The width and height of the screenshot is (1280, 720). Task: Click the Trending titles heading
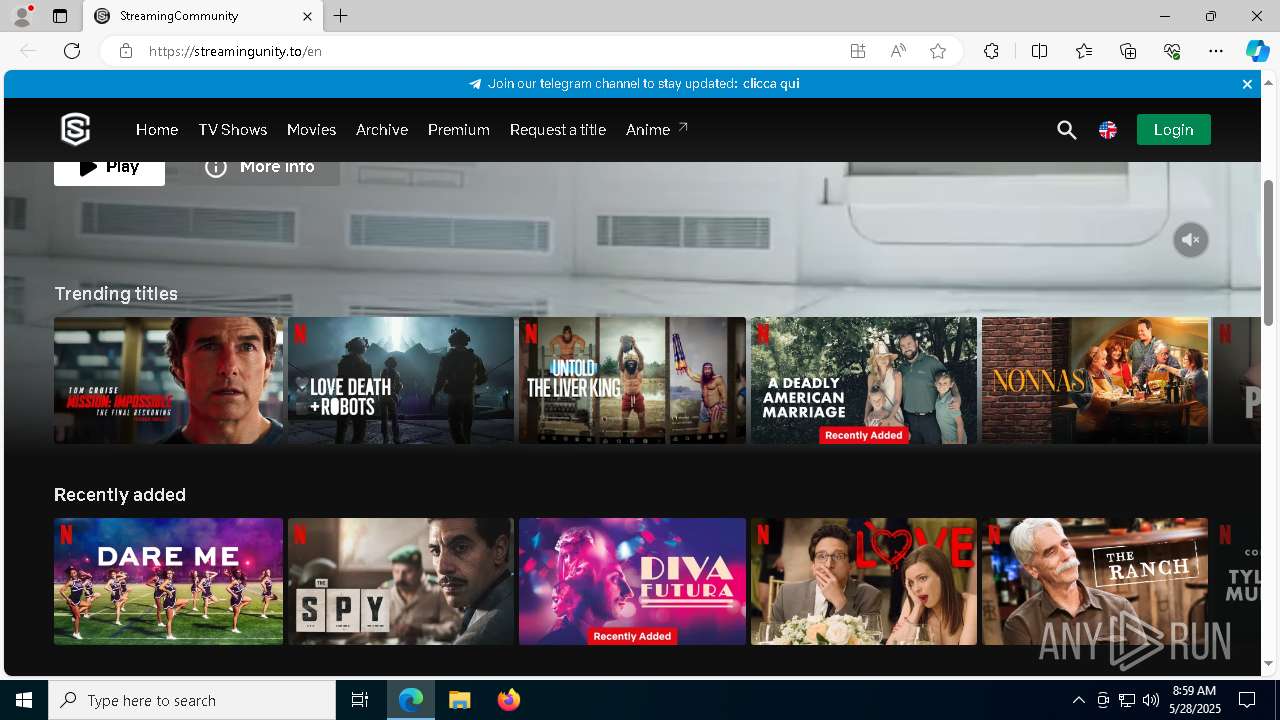pyautogui.click(x=116, y=293)
